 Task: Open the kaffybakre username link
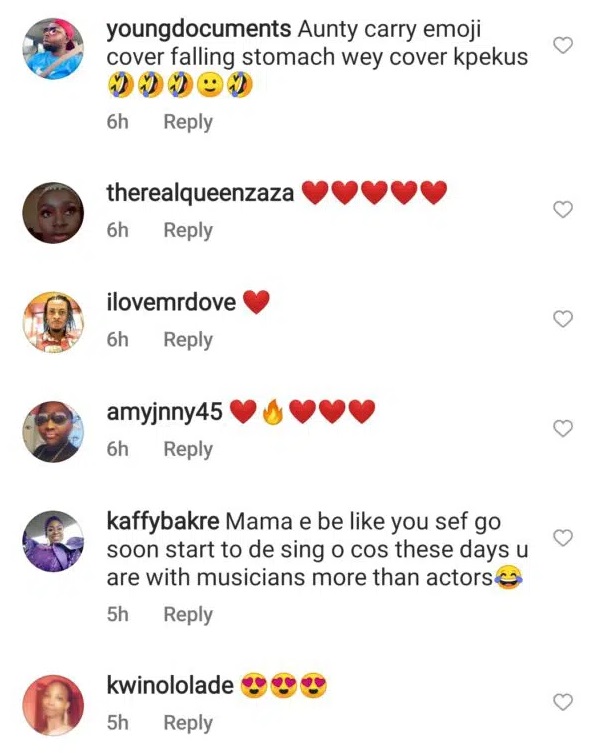[163, 522]
